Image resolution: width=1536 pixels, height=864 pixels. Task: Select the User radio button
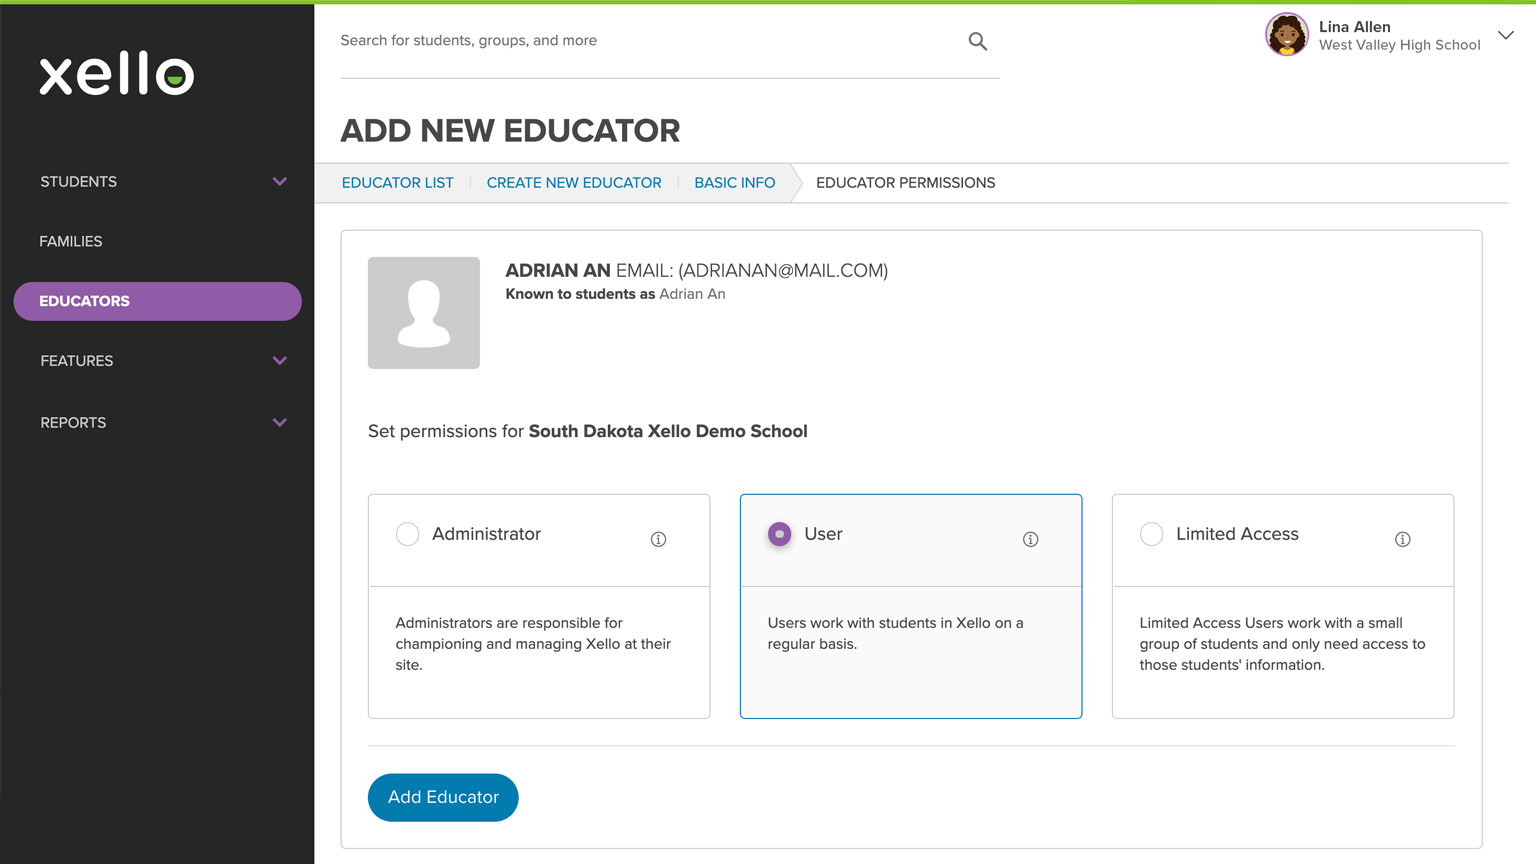click(x=779, y=534)
